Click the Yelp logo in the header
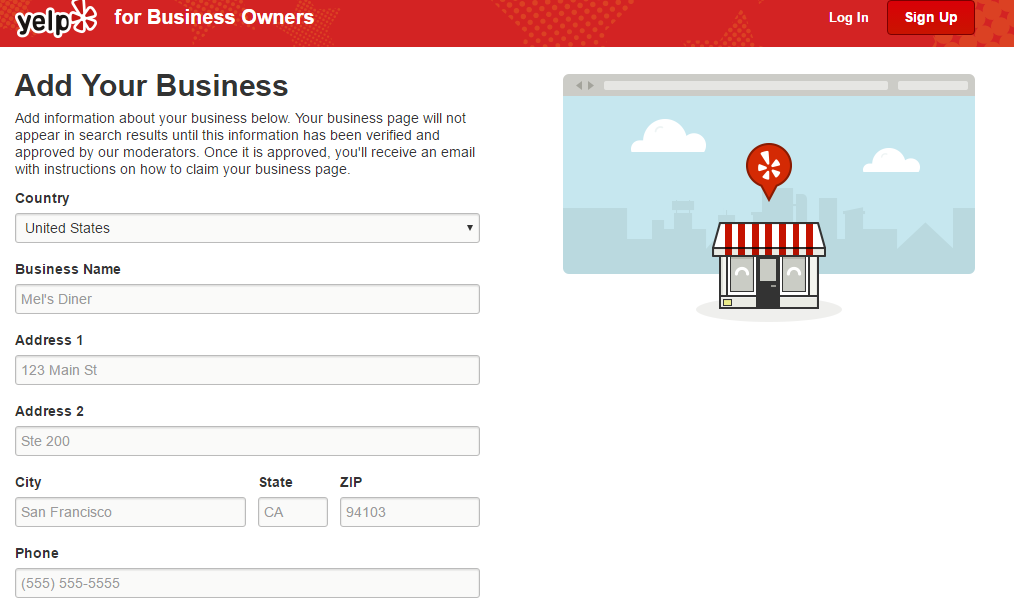 (x=56, y=18)
